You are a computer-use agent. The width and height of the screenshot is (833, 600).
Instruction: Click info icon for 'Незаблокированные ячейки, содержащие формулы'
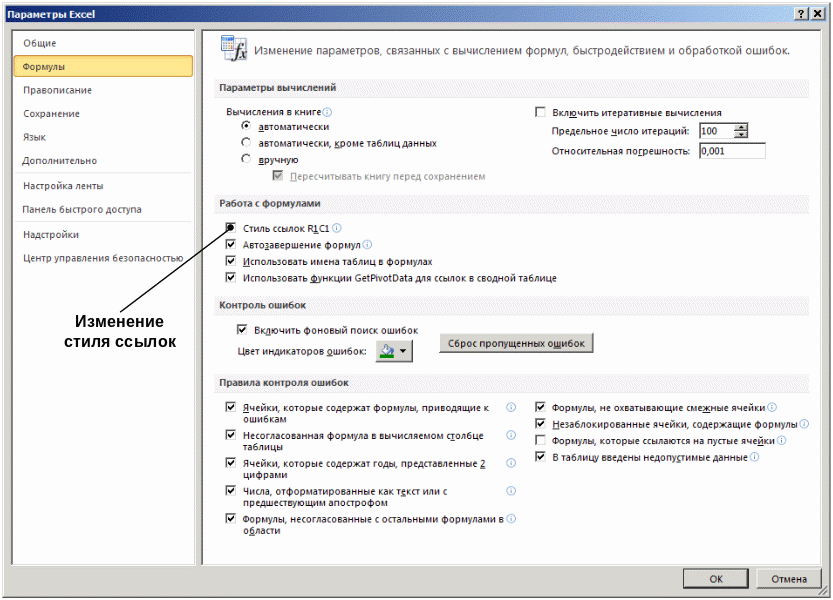[x=804, y=424]
